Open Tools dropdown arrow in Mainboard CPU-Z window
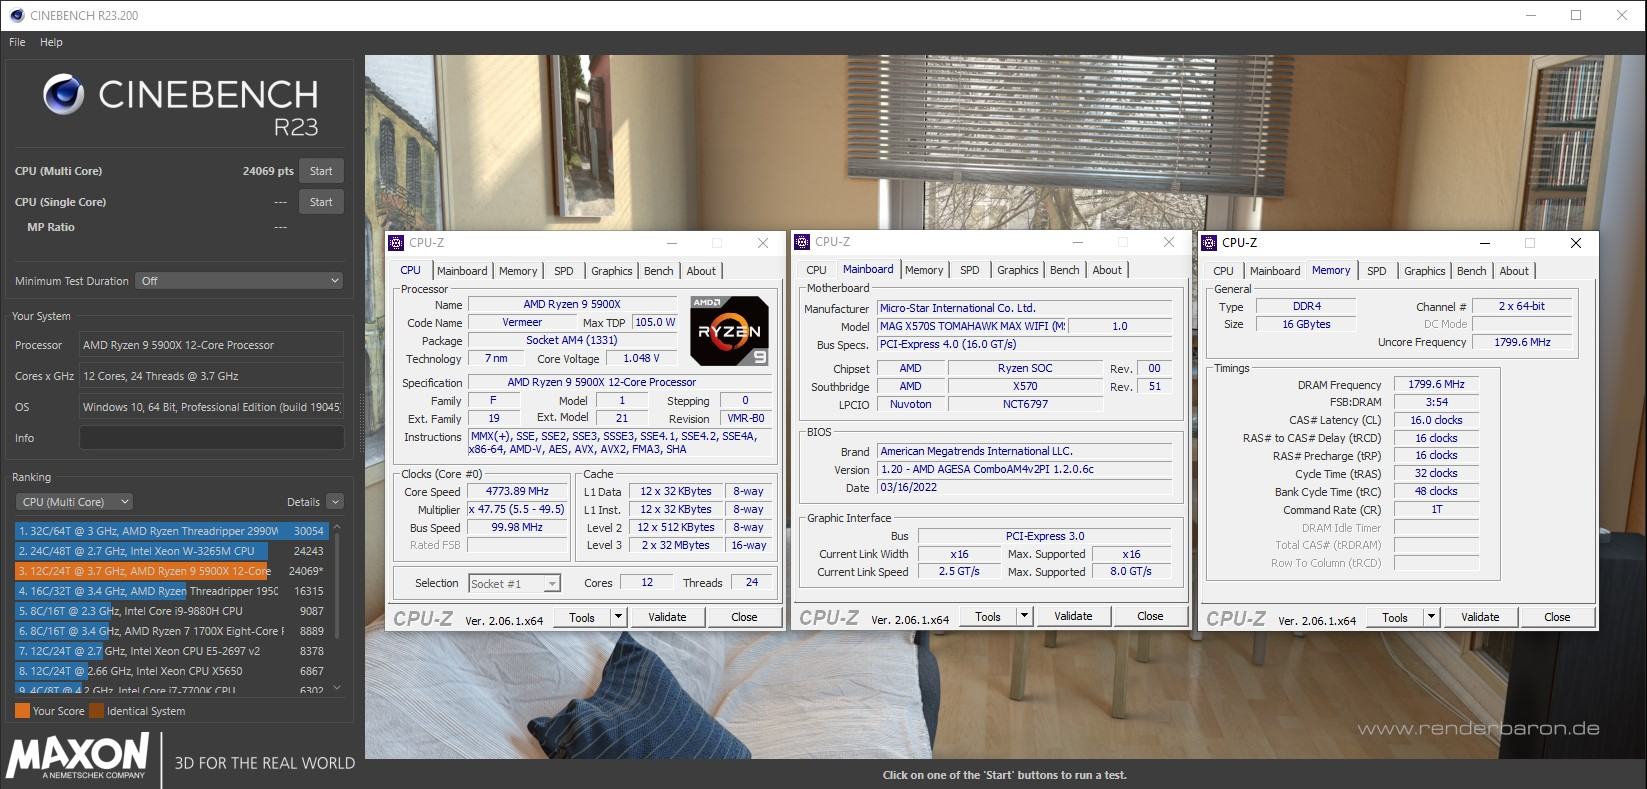Image resolution: width=1647 pixels, height=789 pixels. click(1024, 616)
